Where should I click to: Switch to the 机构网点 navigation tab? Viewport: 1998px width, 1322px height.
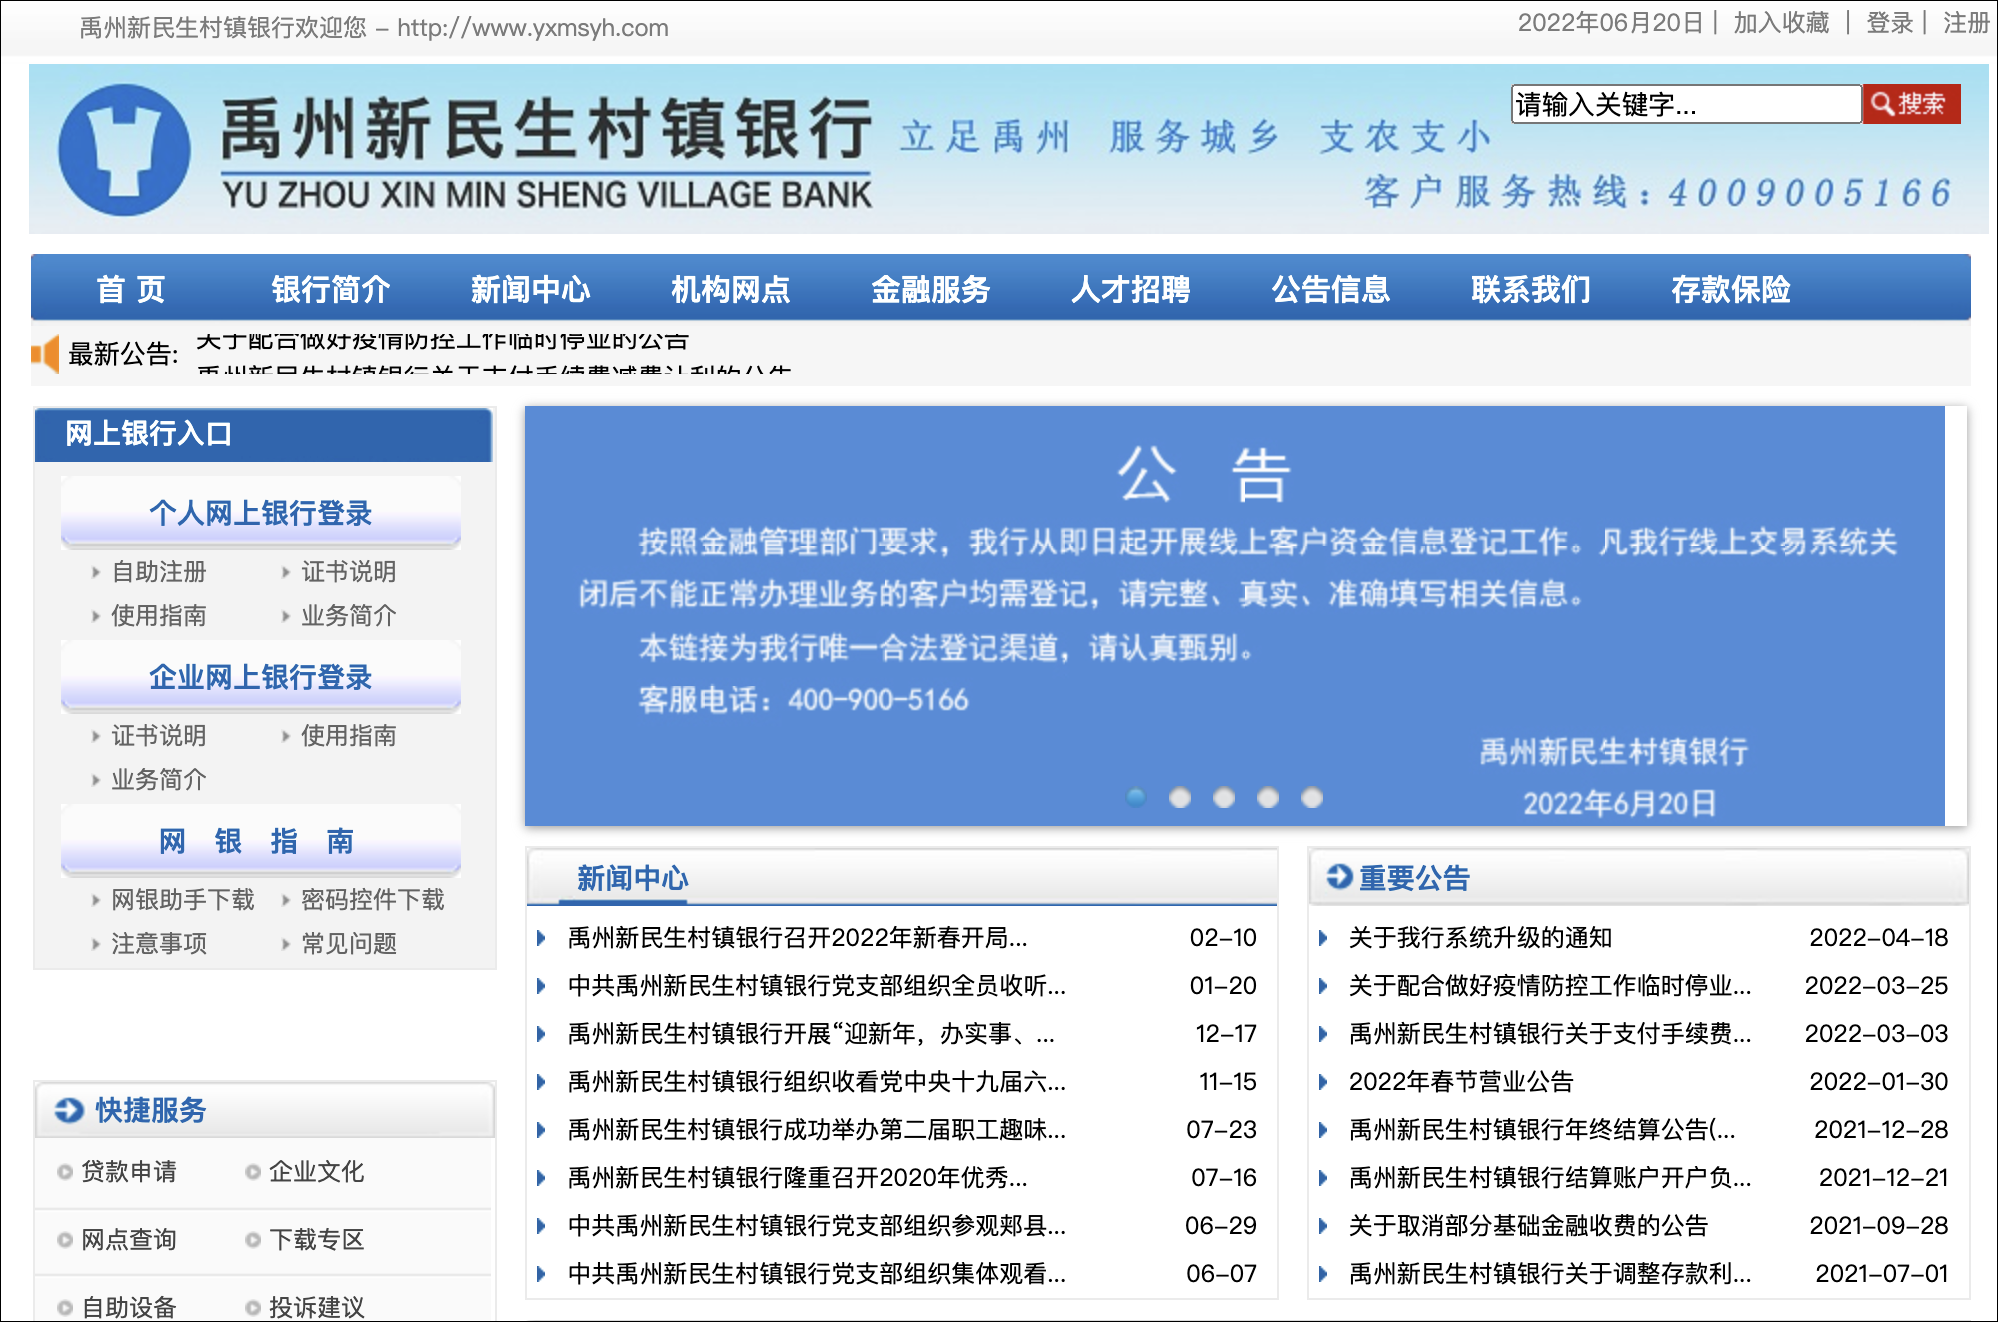click(x=730, y=289)
